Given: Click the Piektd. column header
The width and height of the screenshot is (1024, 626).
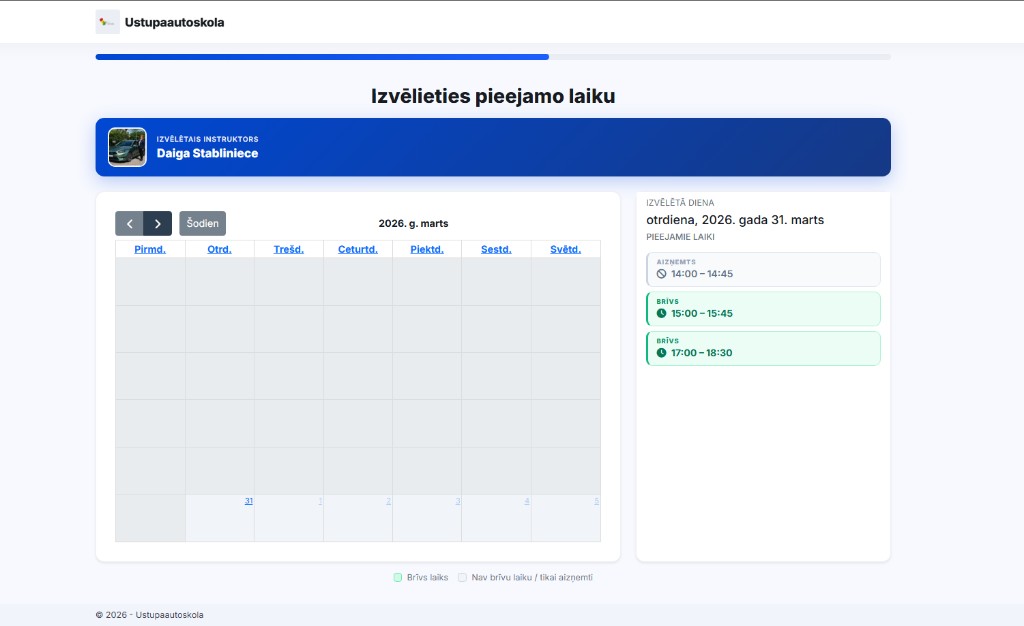Looking at the screenshot, I should [x=427, y=249].
